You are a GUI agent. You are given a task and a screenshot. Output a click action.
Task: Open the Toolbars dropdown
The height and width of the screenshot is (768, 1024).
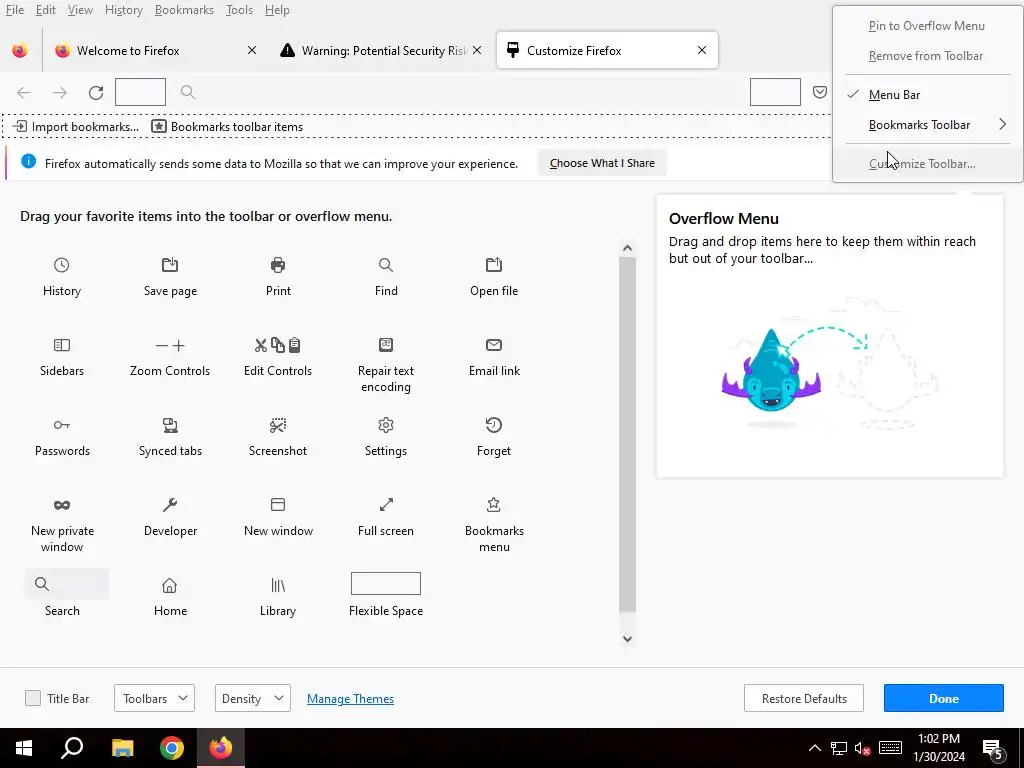point(154,698)
